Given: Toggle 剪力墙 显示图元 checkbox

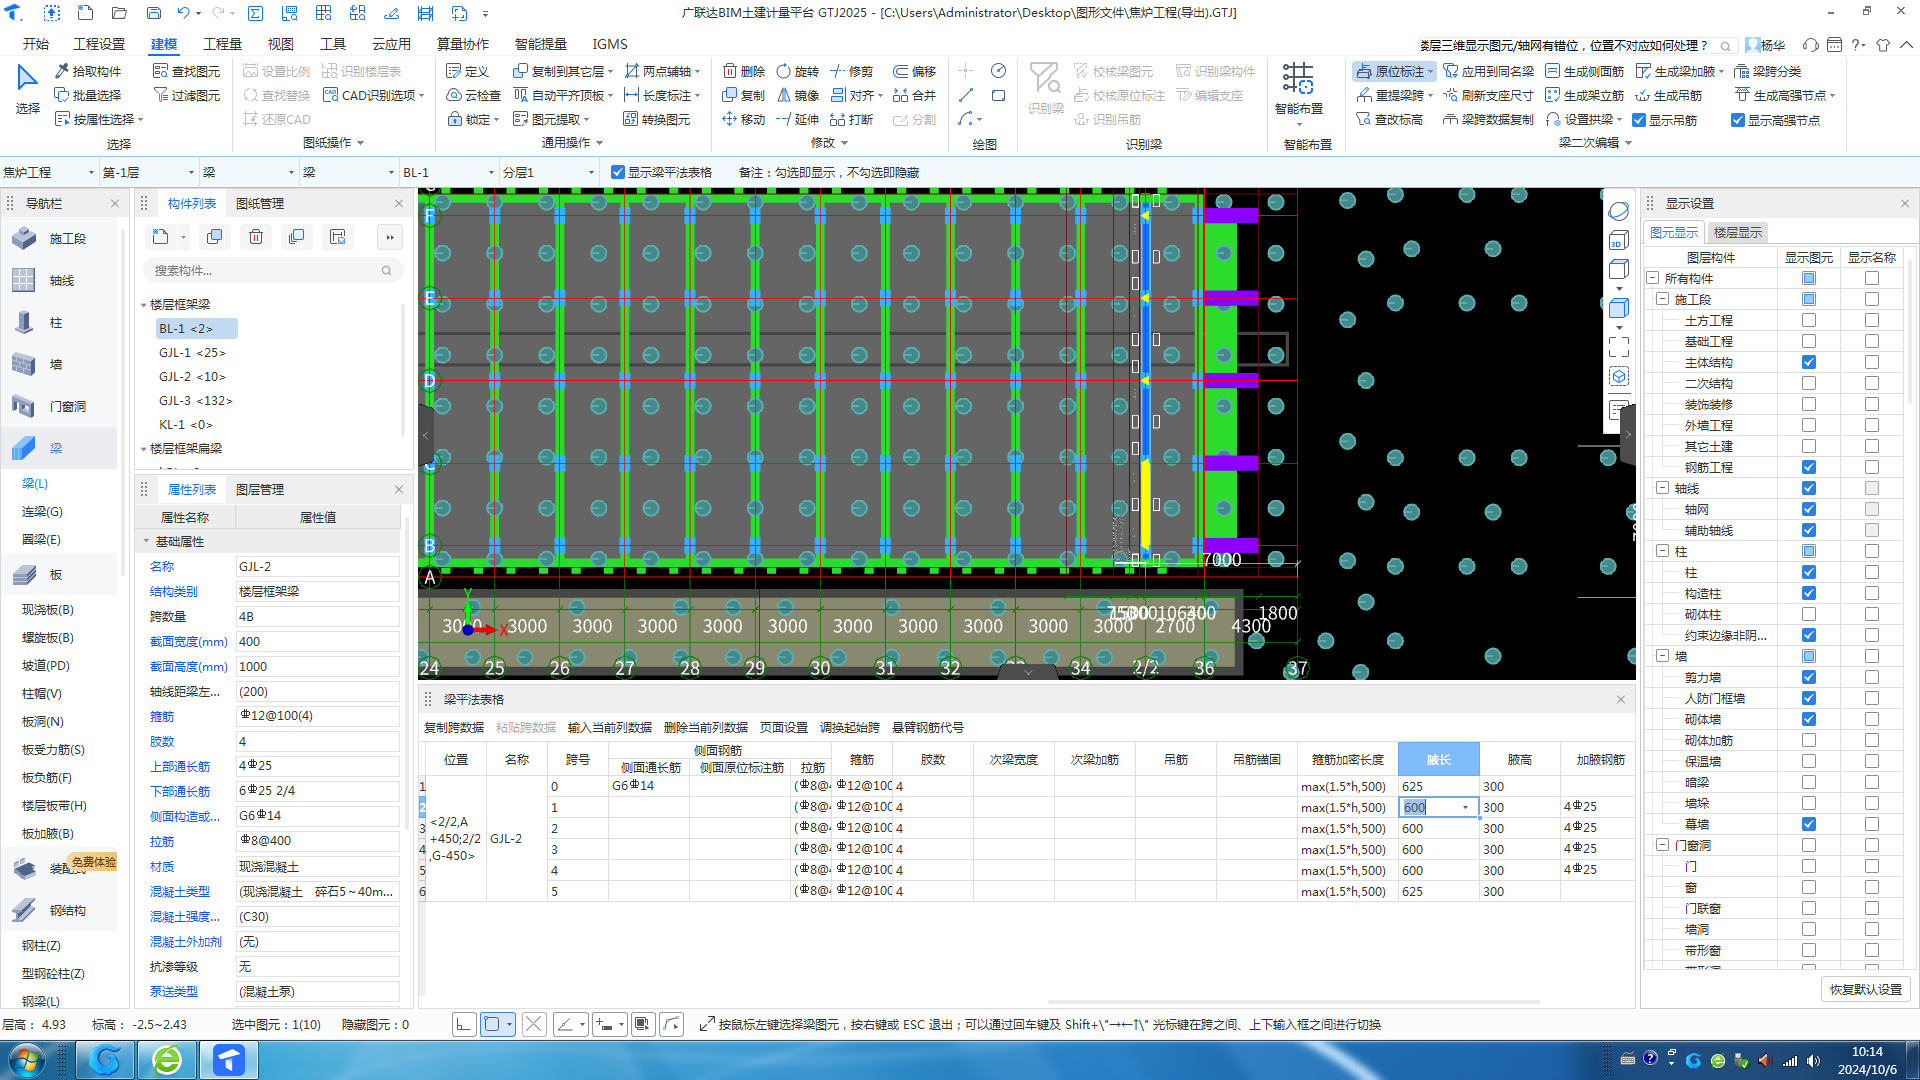Looking at the screenshot, I should click(1809, 677).
